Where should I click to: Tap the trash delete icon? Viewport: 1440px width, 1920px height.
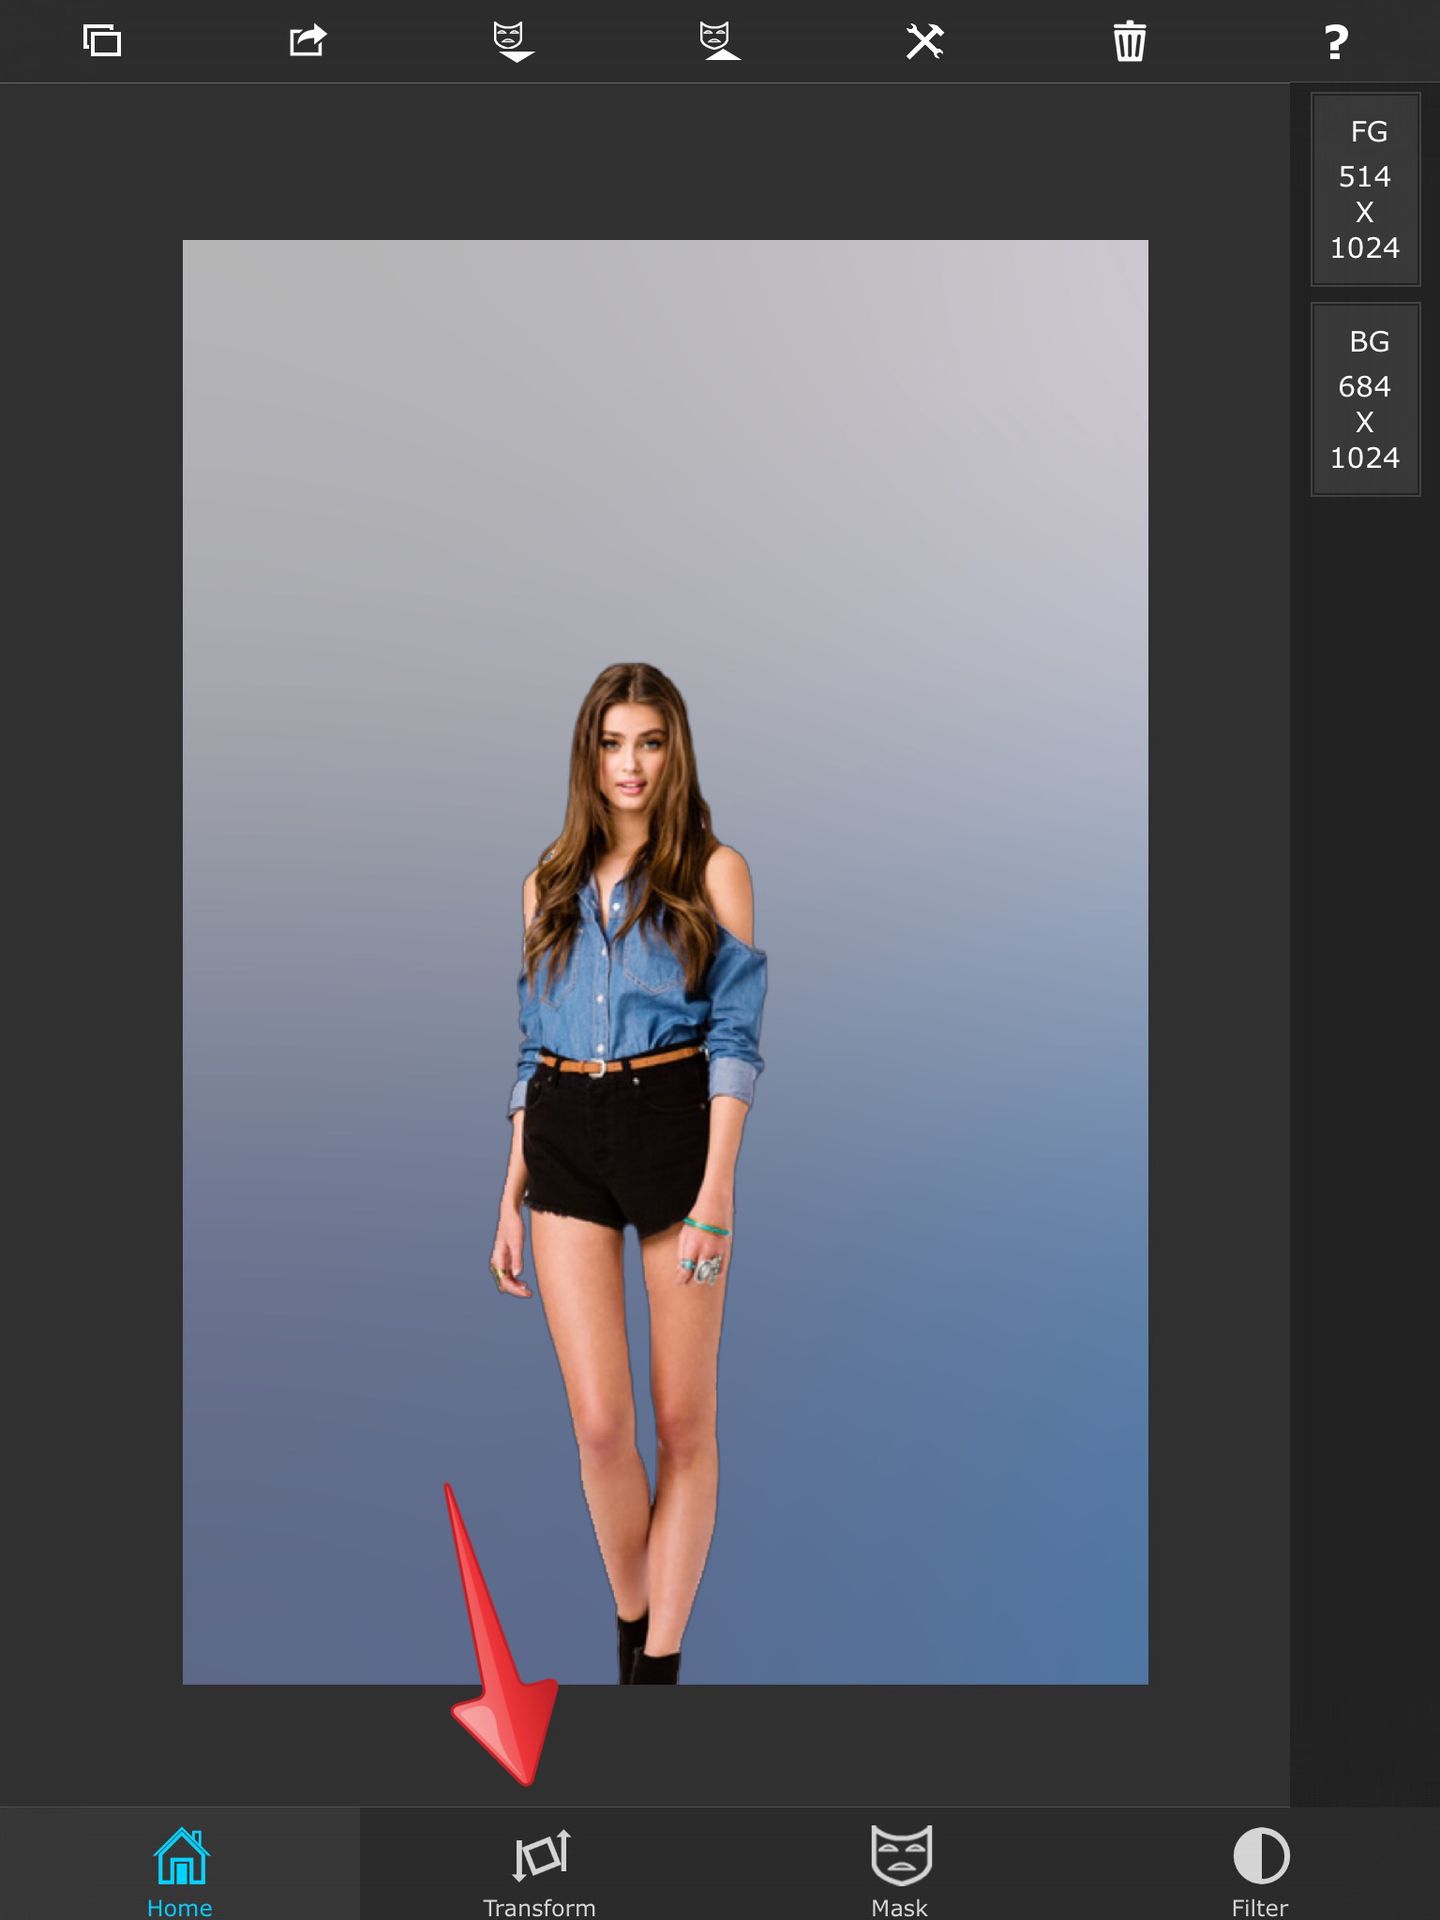coord(1130,41)
